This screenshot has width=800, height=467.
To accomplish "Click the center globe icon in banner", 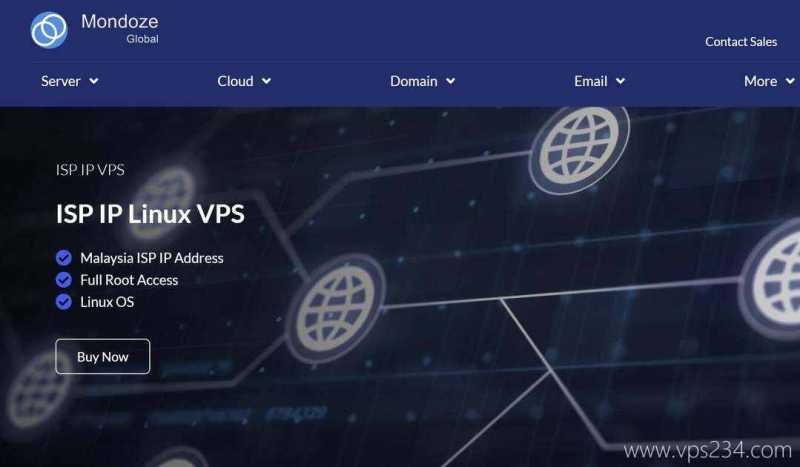I will click(x=336, y=308).
